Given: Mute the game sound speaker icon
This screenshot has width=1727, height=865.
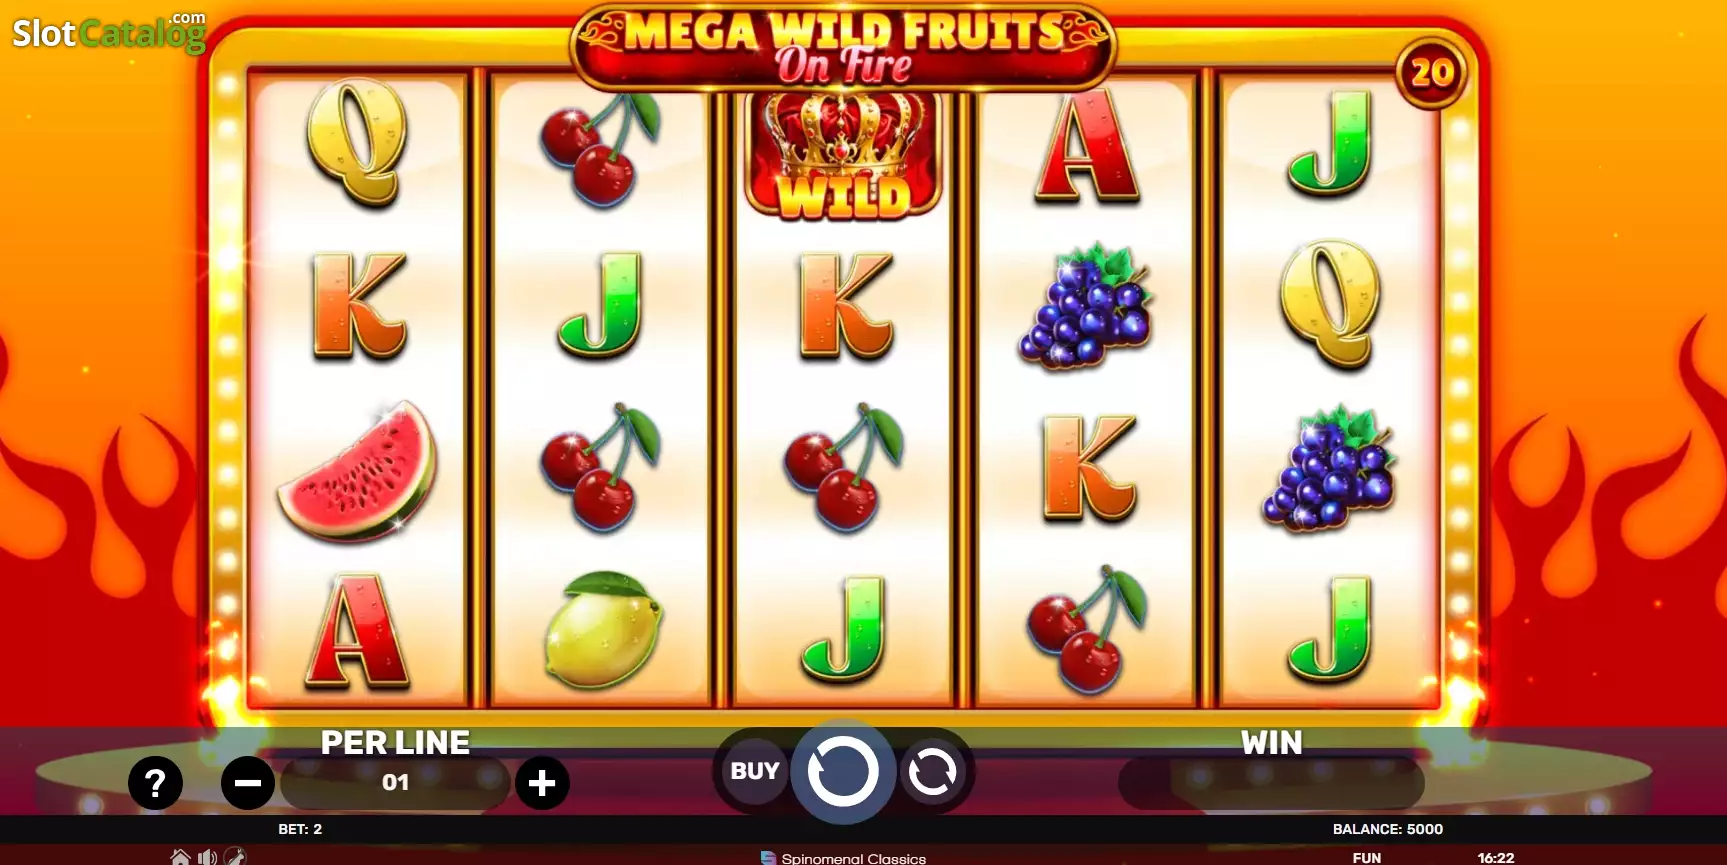Looking at the screenshot, I should (207, 857).
